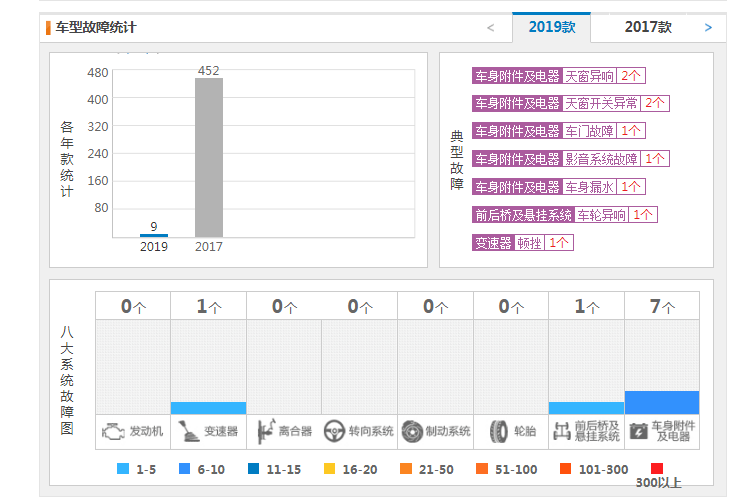729x503 pixels.
Task: Click the suspension (前后桥及悬挂系统) icon
Action: tap(562, 431)
